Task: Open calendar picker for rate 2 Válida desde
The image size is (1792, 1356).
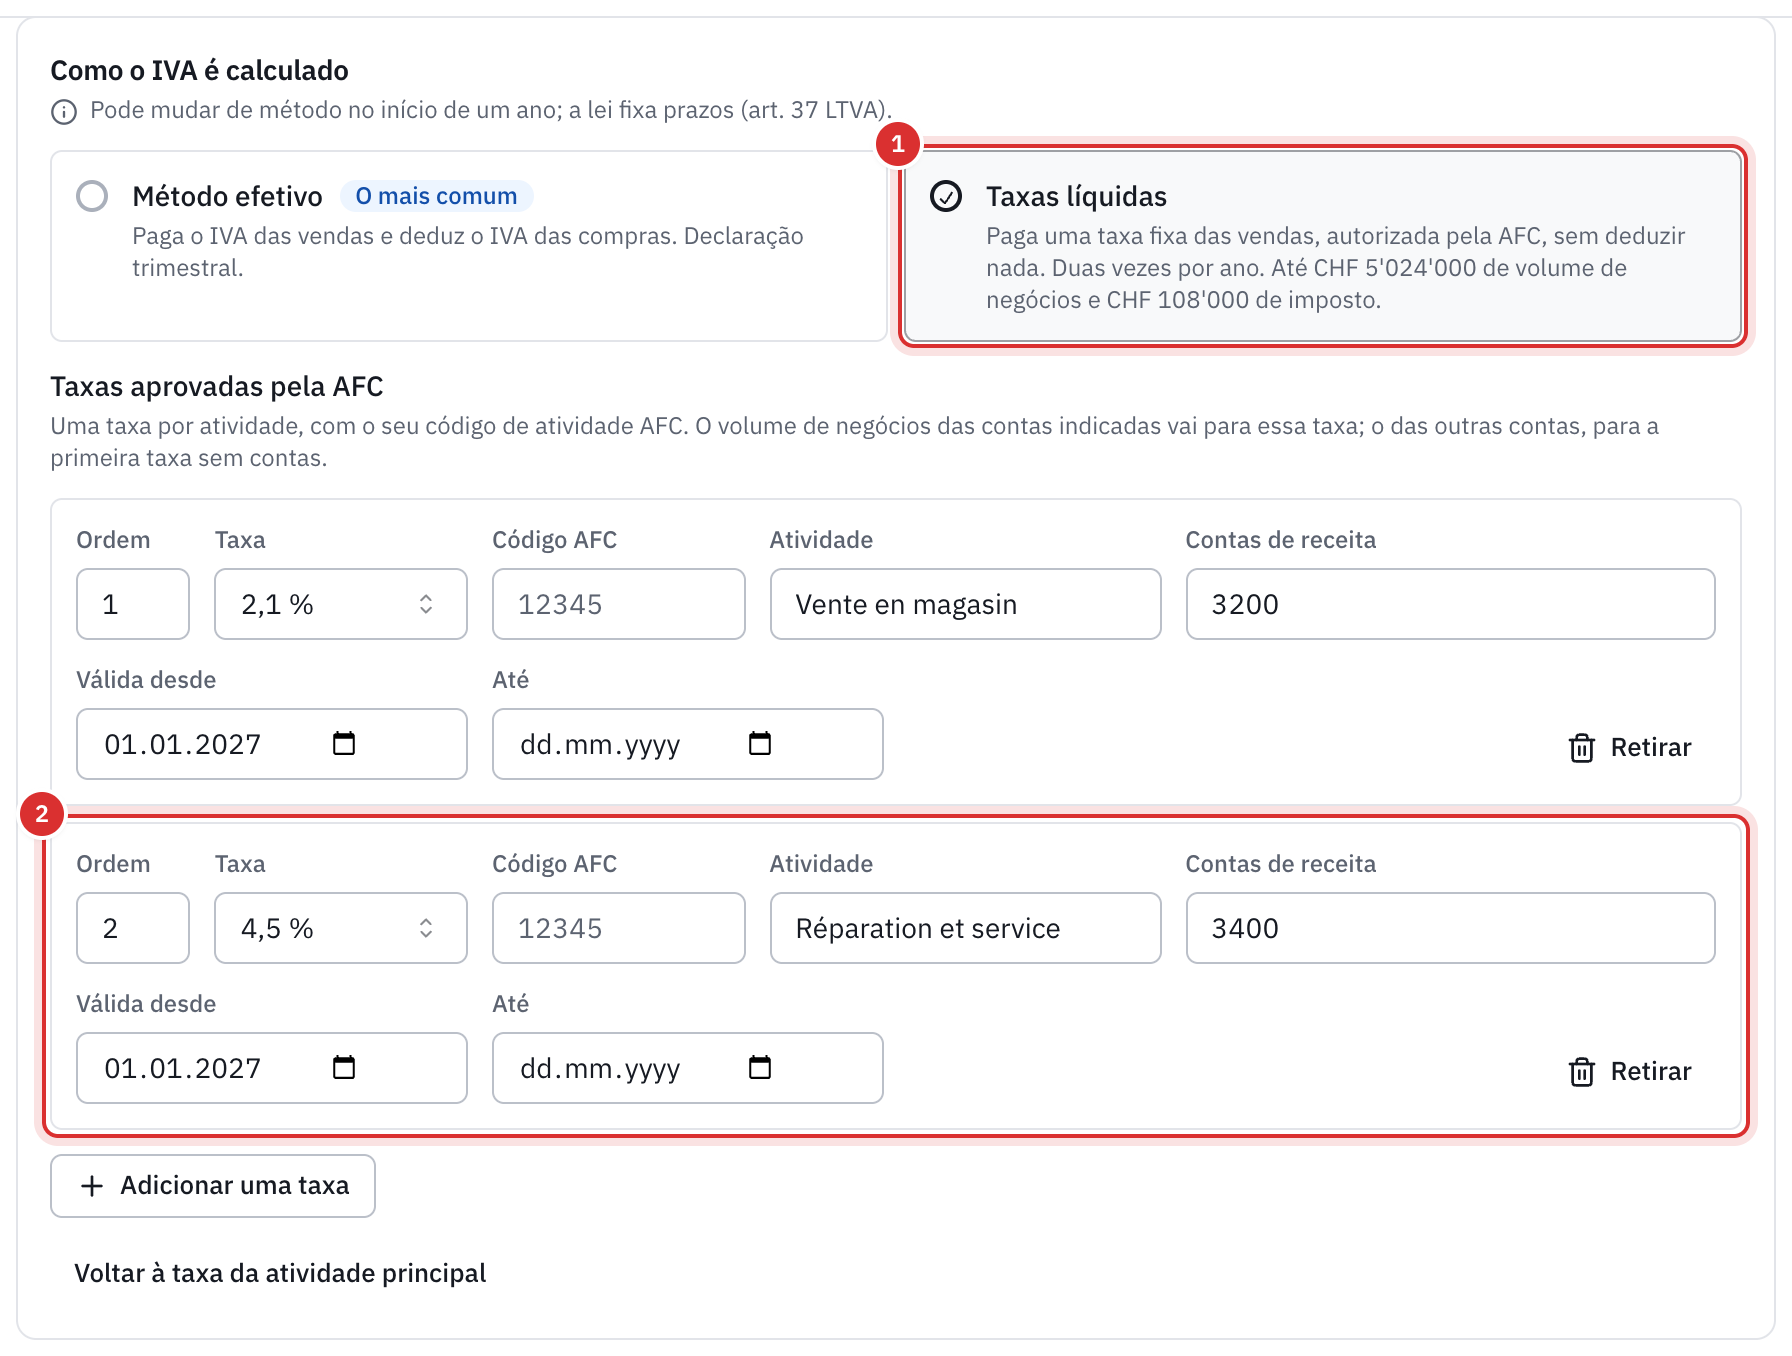Action: pos(344,1067)
